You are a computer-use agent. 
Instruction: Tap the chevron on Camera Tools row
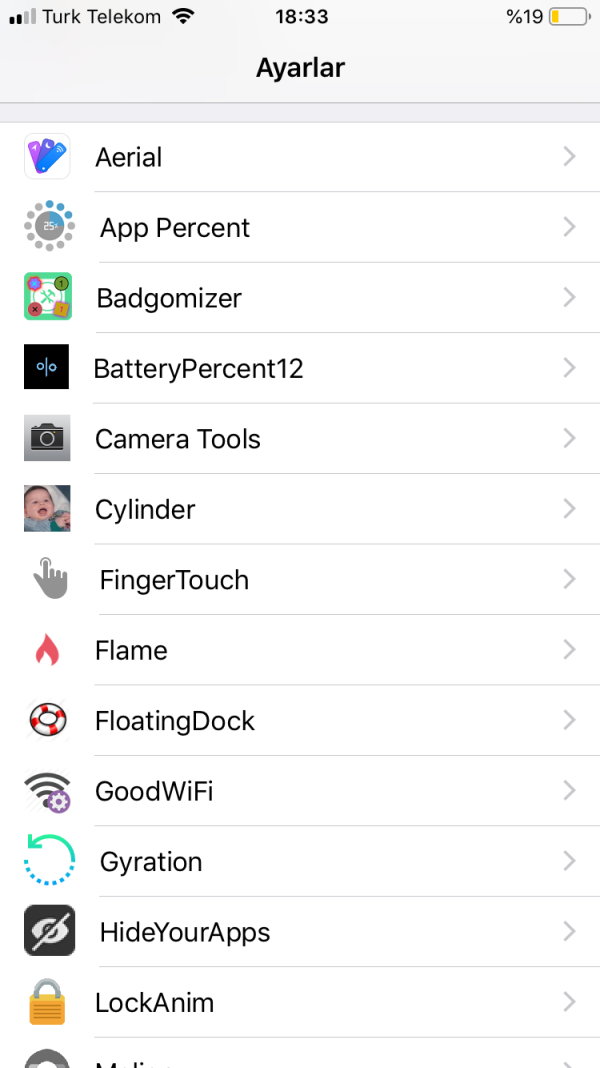[569, 438]
